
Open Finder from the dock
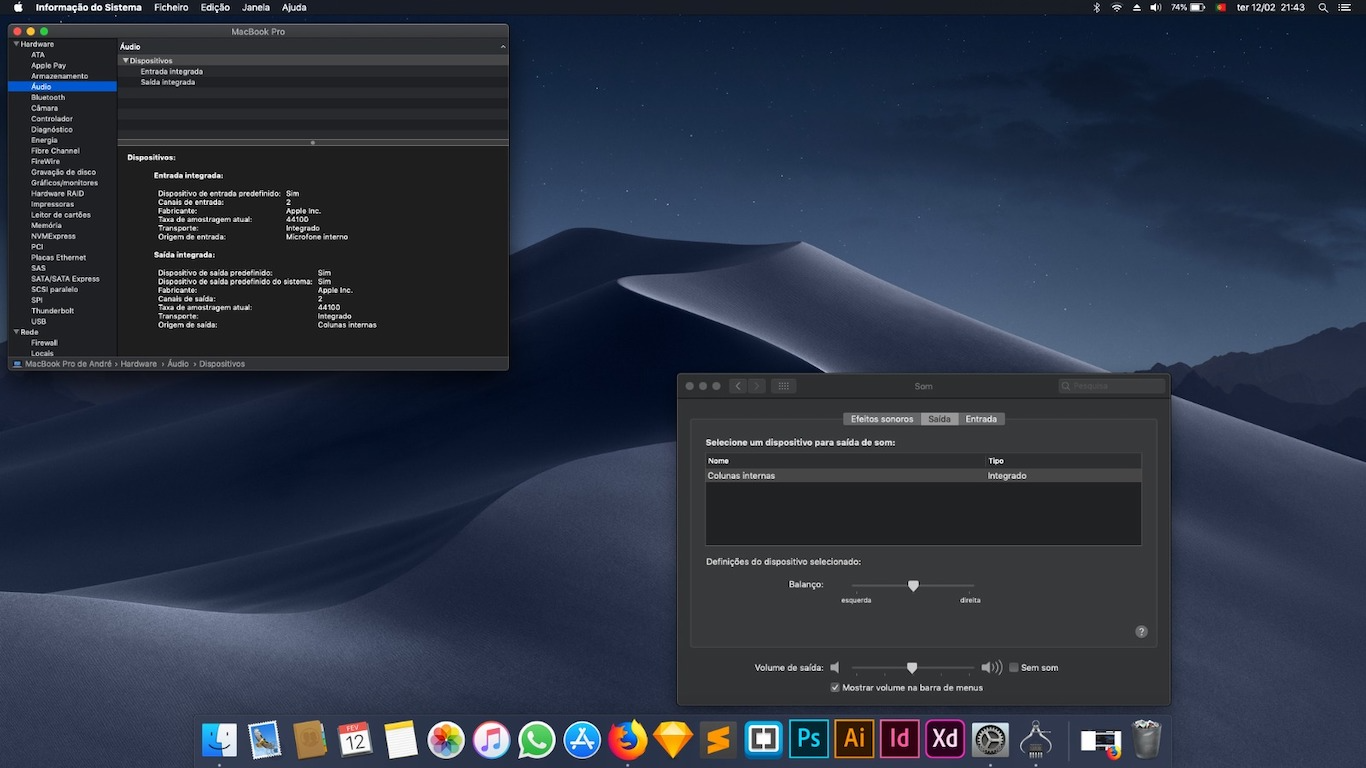219,740
